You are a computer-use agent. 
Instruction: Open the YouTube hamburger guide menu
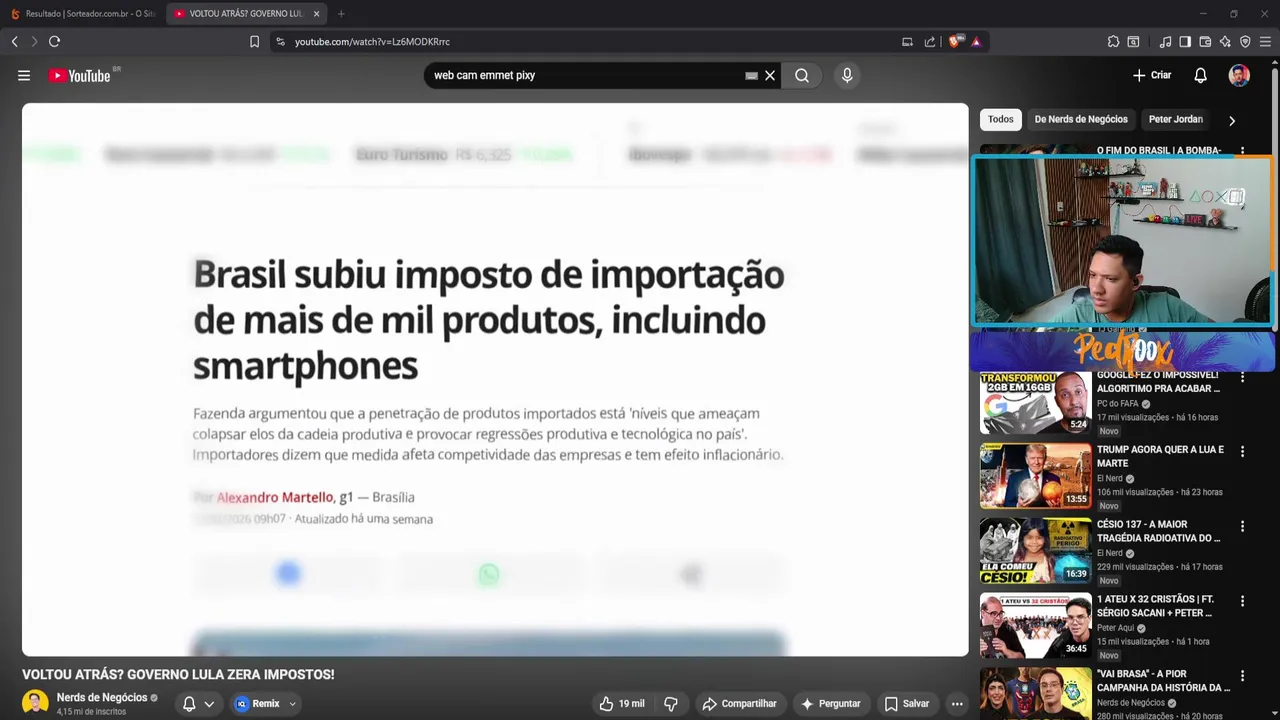pos(24,75)
